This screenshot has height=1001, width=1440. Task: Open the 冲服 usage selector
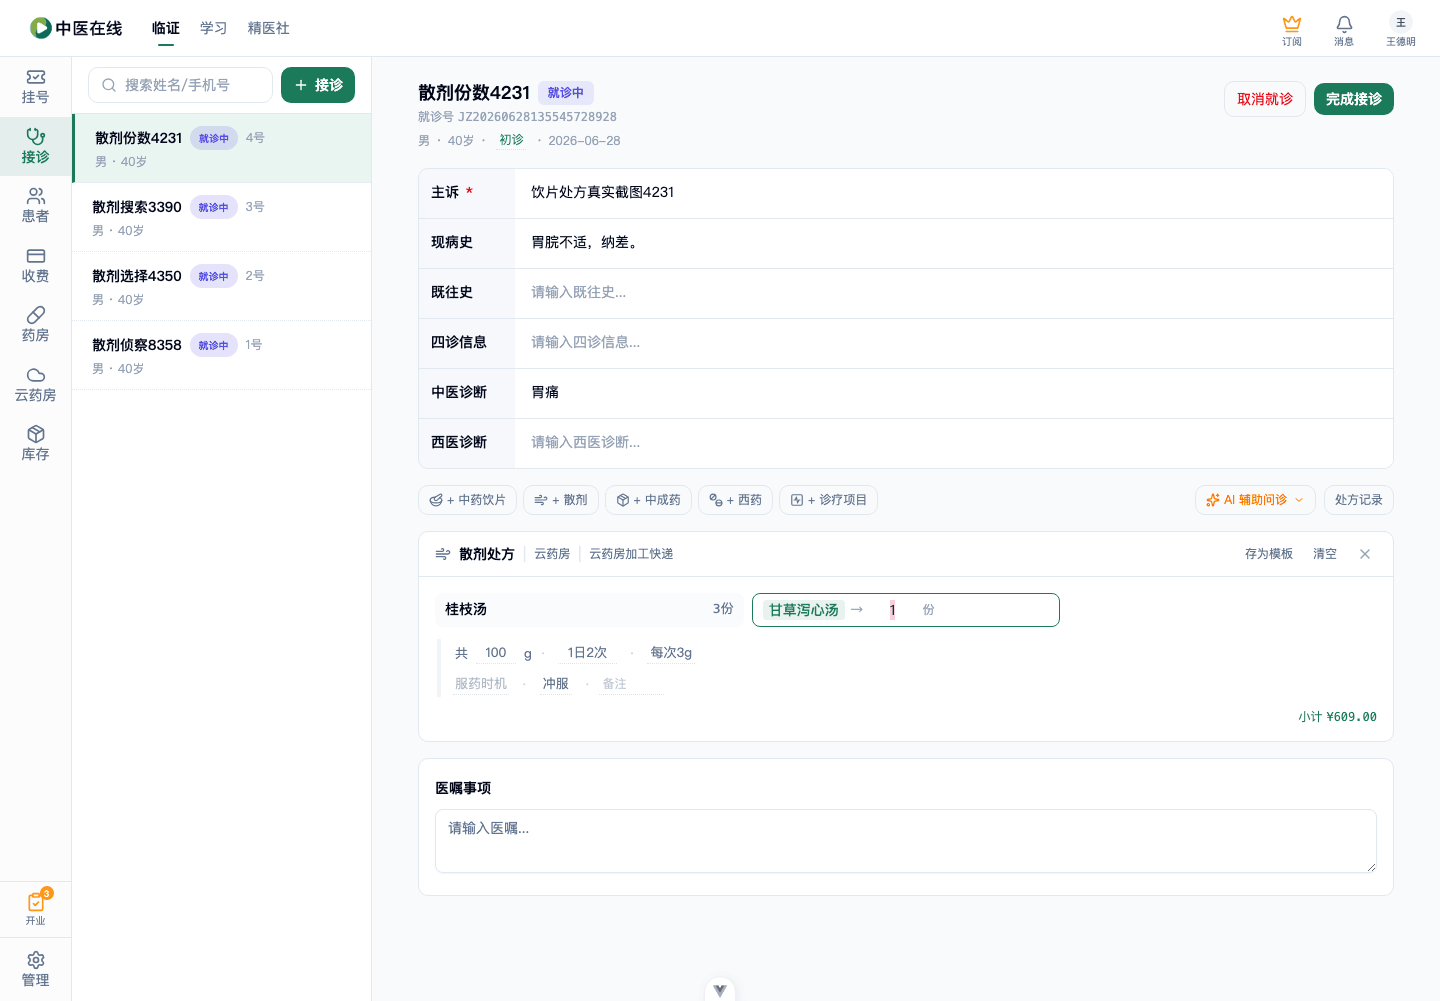click(556, 684)
